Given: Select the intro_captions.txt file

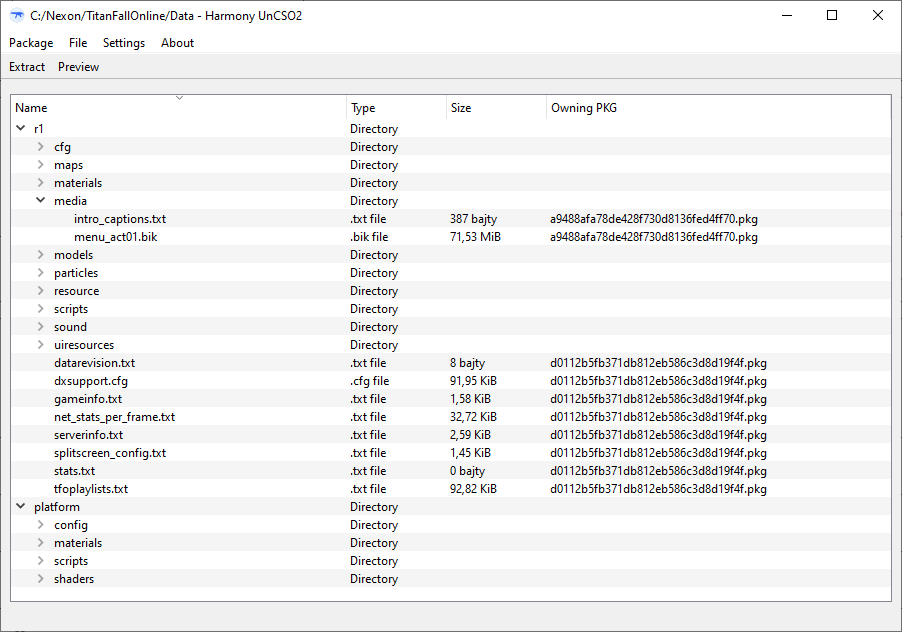Looking at the screenshot, I should click(120, 218).
